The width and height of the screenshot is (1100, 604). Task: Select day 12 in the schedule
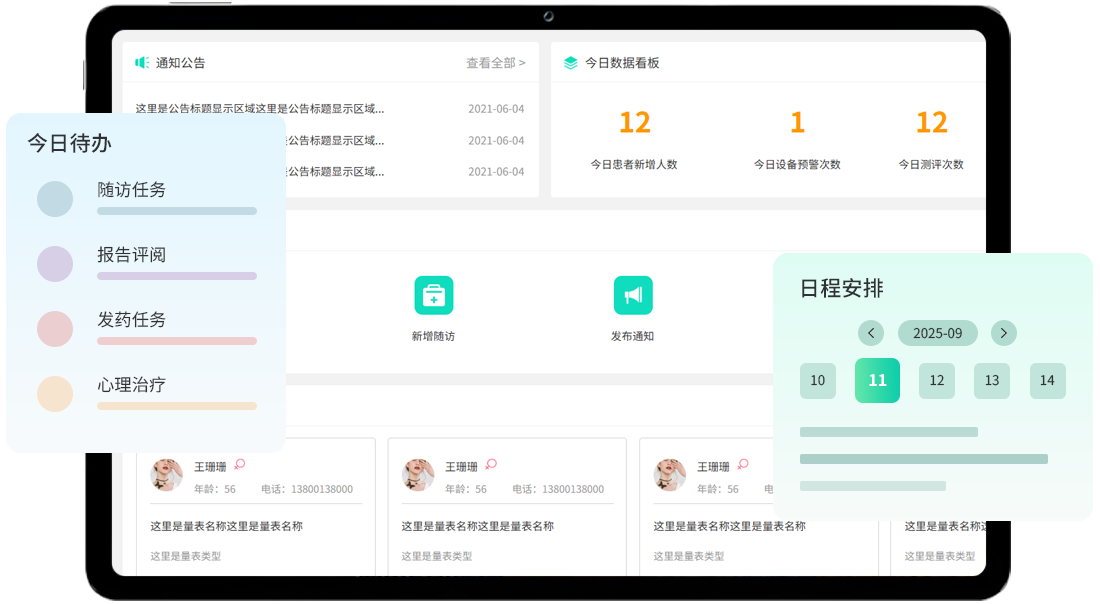937,381
